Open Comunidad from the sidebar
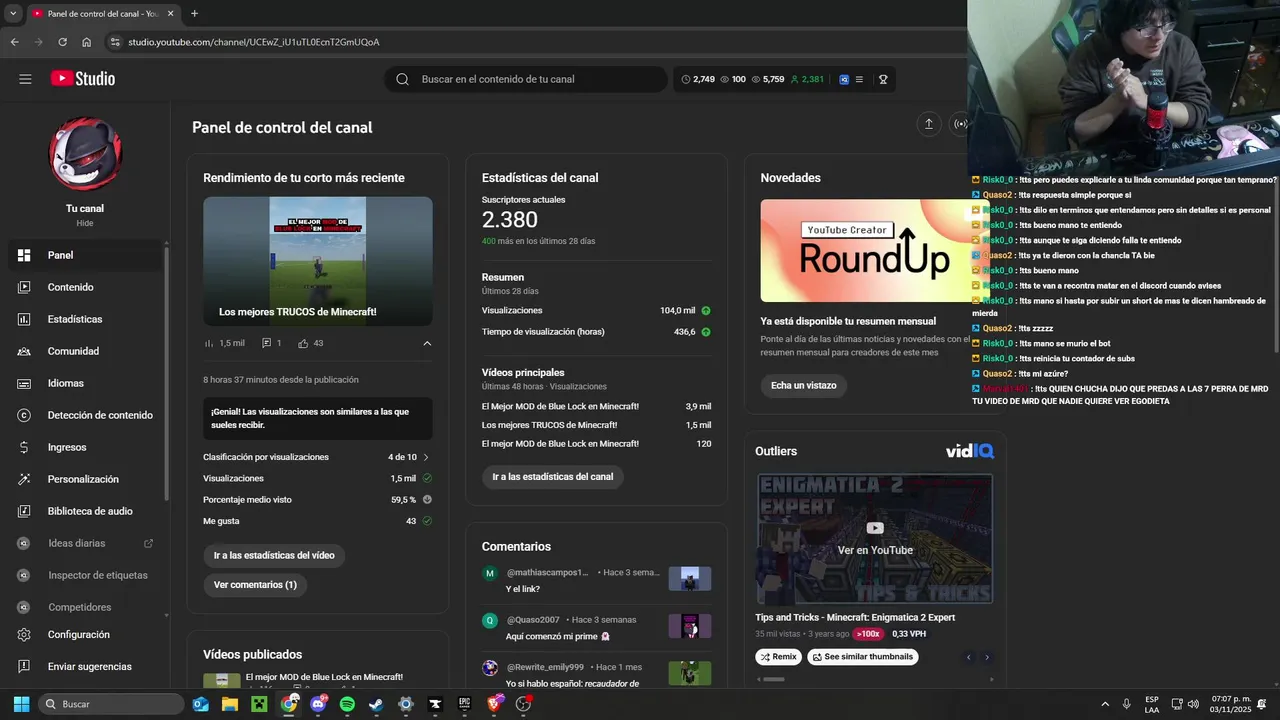Screen dimensions: 1280x720 click(84, 351)
